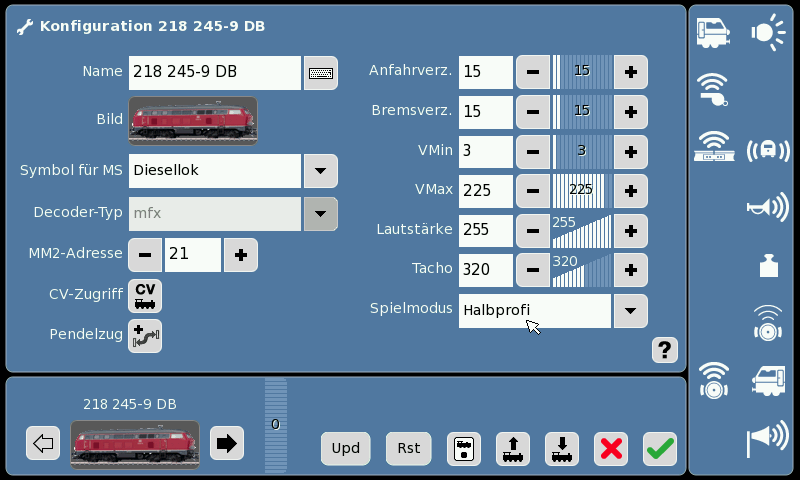Viewport: 800px width, 480px height.
Task: Decrease VMin with minus
Action: pos(533,151)
